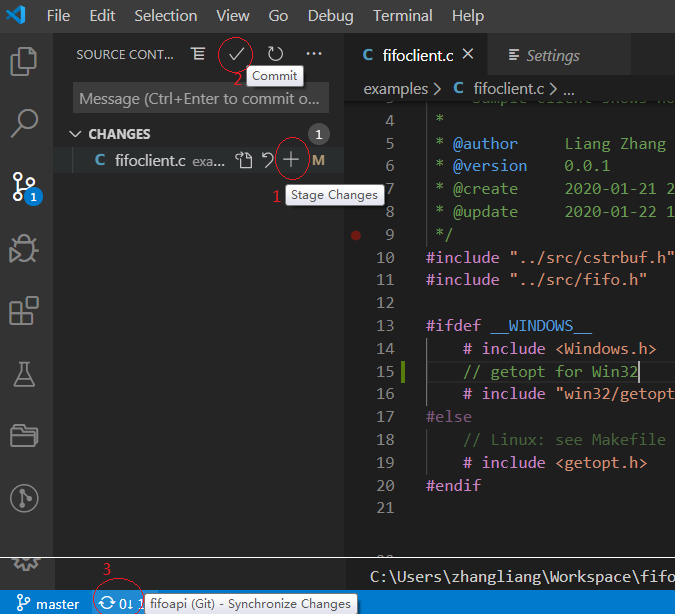Image resolution: width=675 pixels, height=614 pixels.
Task: Open the Go menu
Action: (x=278, y=16)
